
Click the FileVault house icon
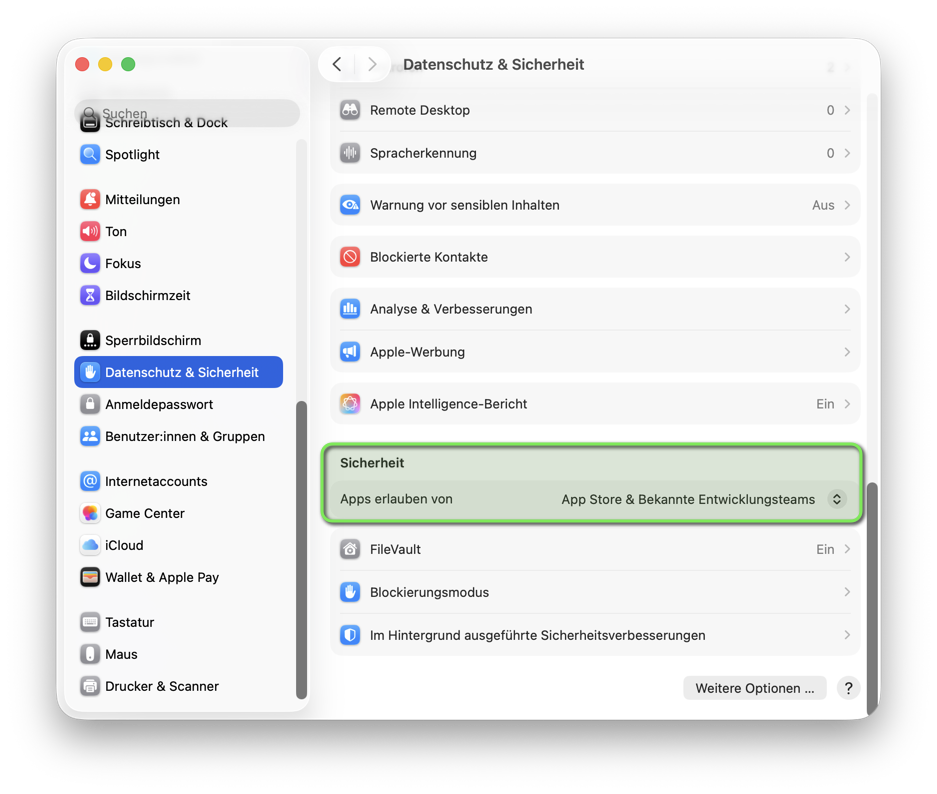coord(350,550)
